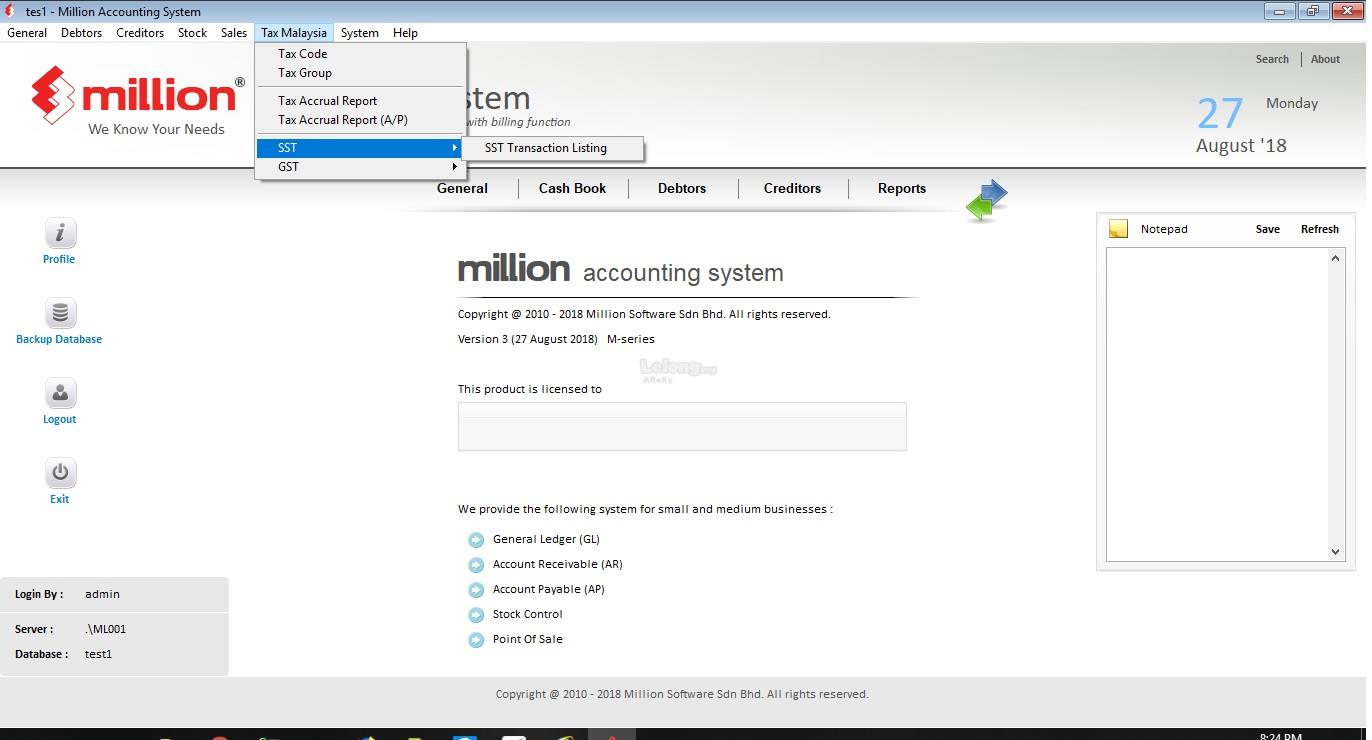Click the date number 27
The height and width of the screenshot is (740, 1372).
pos(1220,114)
